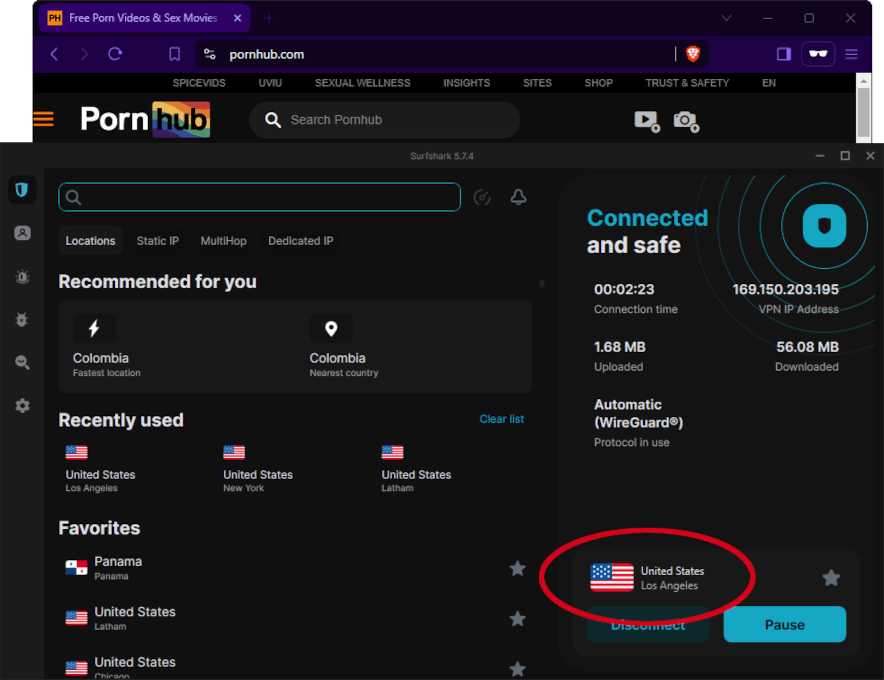The width and height of the screenshot is (884, 680).
Task: Switch to the MultiHop tab
Action: 223,241
